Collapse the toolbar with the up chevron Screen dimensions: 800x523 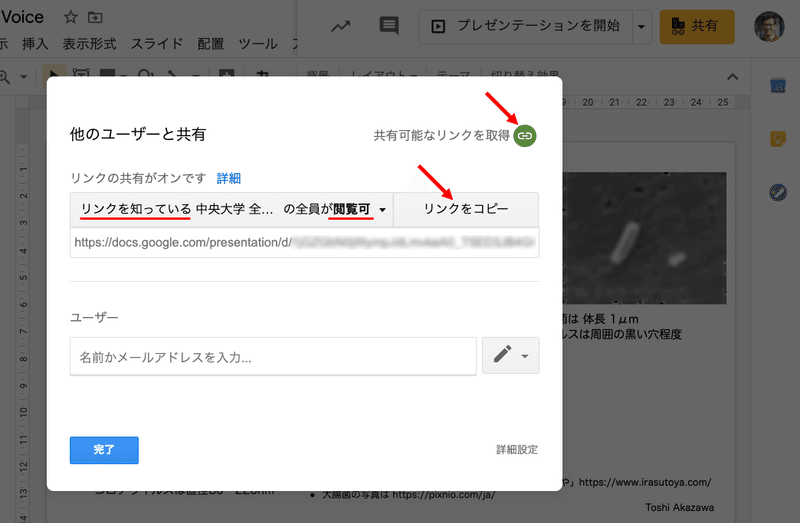(x=733, y=77)
